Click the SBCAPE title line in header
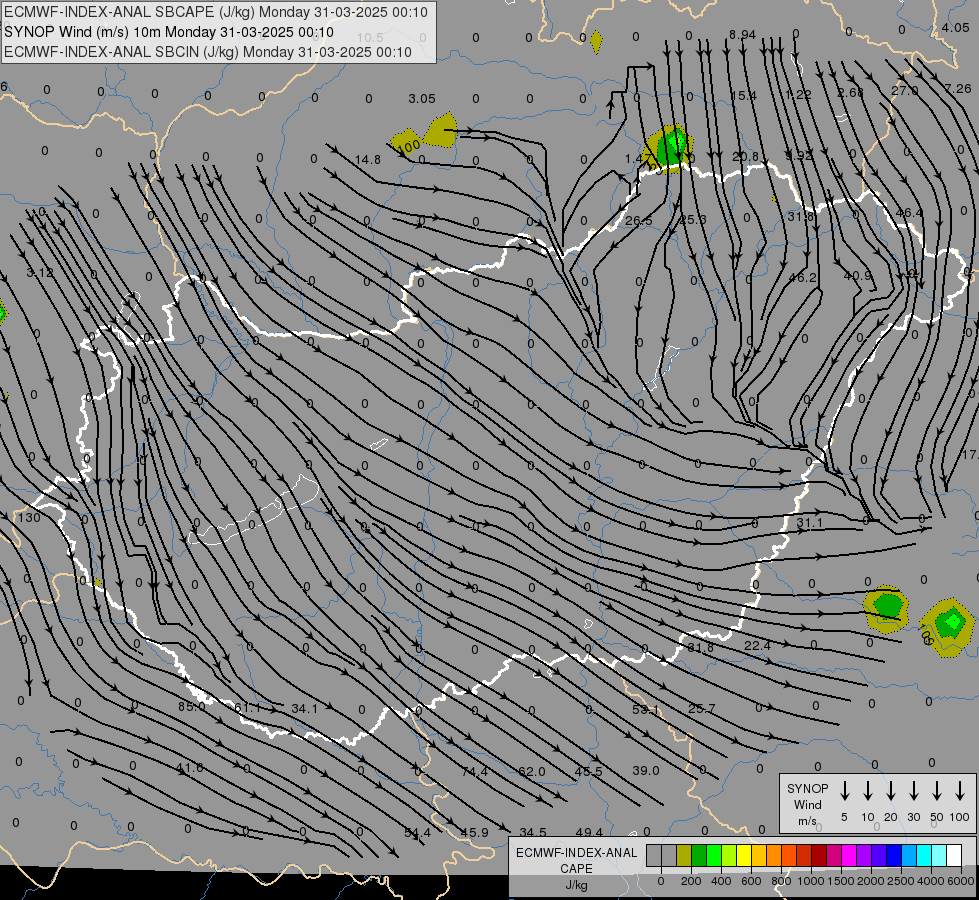The height and width of the screenshot is (900, 979). coord(216,12)
